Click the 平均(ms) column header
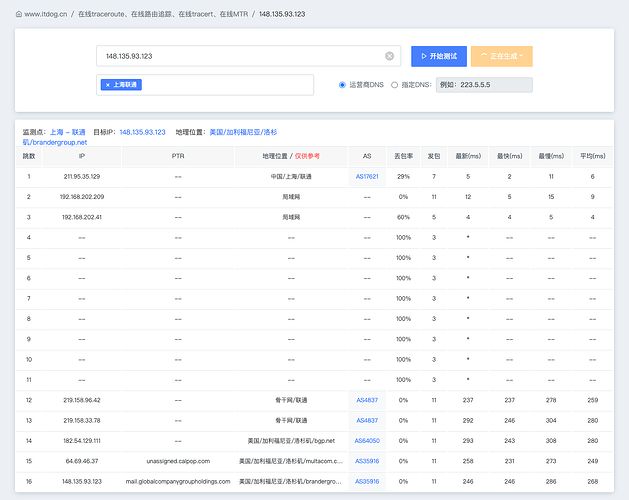This screenshot has width=629, height=500. click(592, 156)
